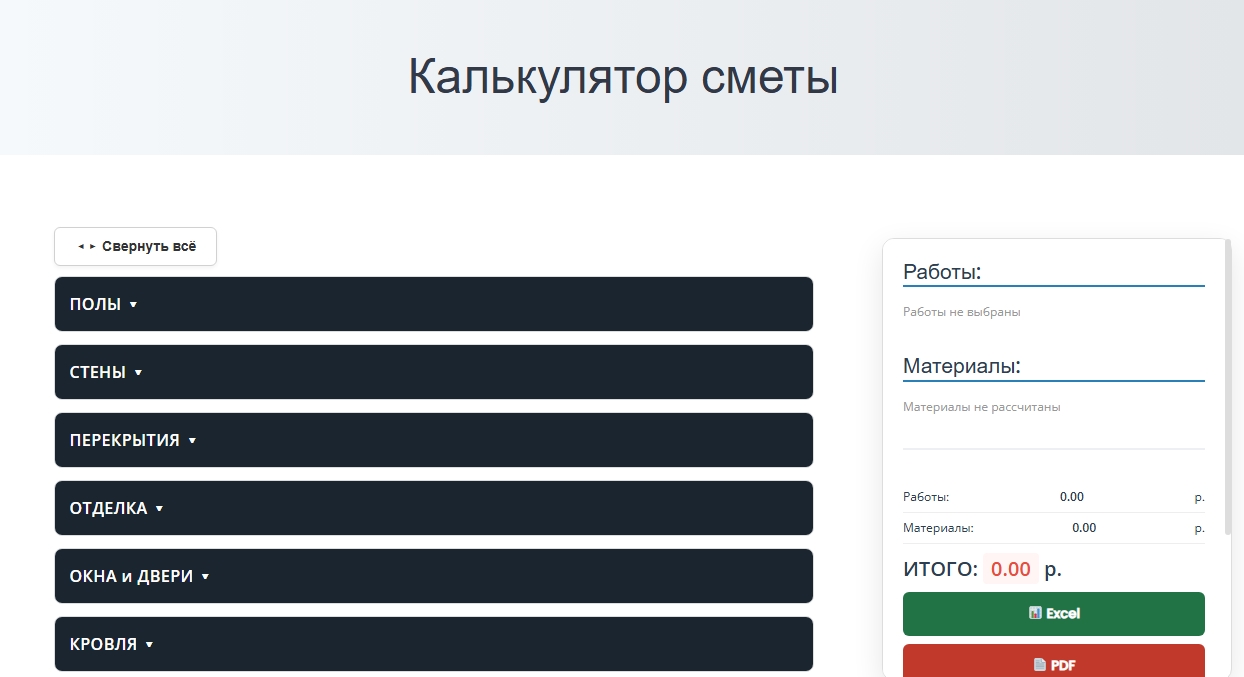Click the triangle icon next to ПОЛЫ
The image size is (1244, 677).
pyautogui.click(x=135, y=304)
